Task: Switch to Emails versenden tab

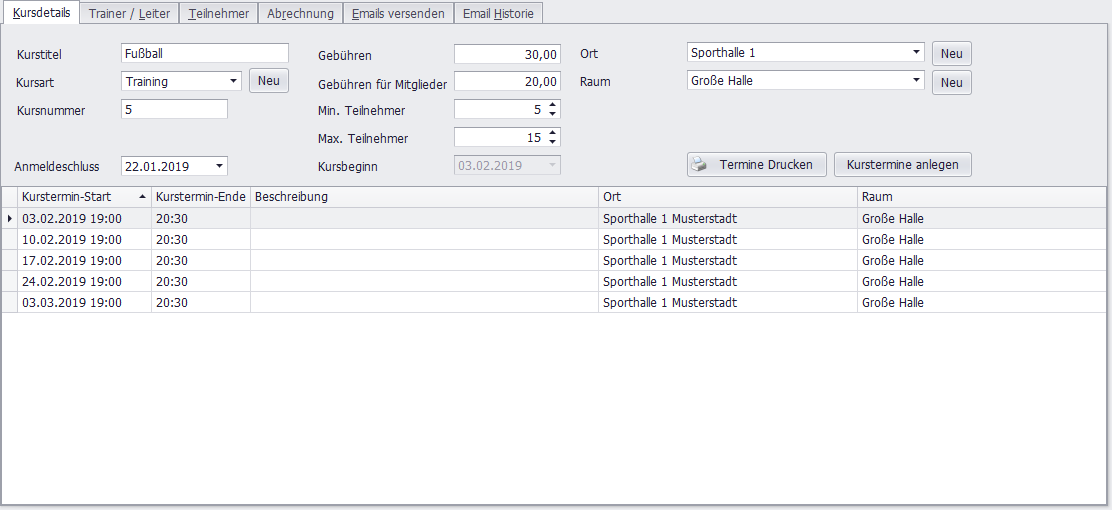Action: [x=398, y=13]
